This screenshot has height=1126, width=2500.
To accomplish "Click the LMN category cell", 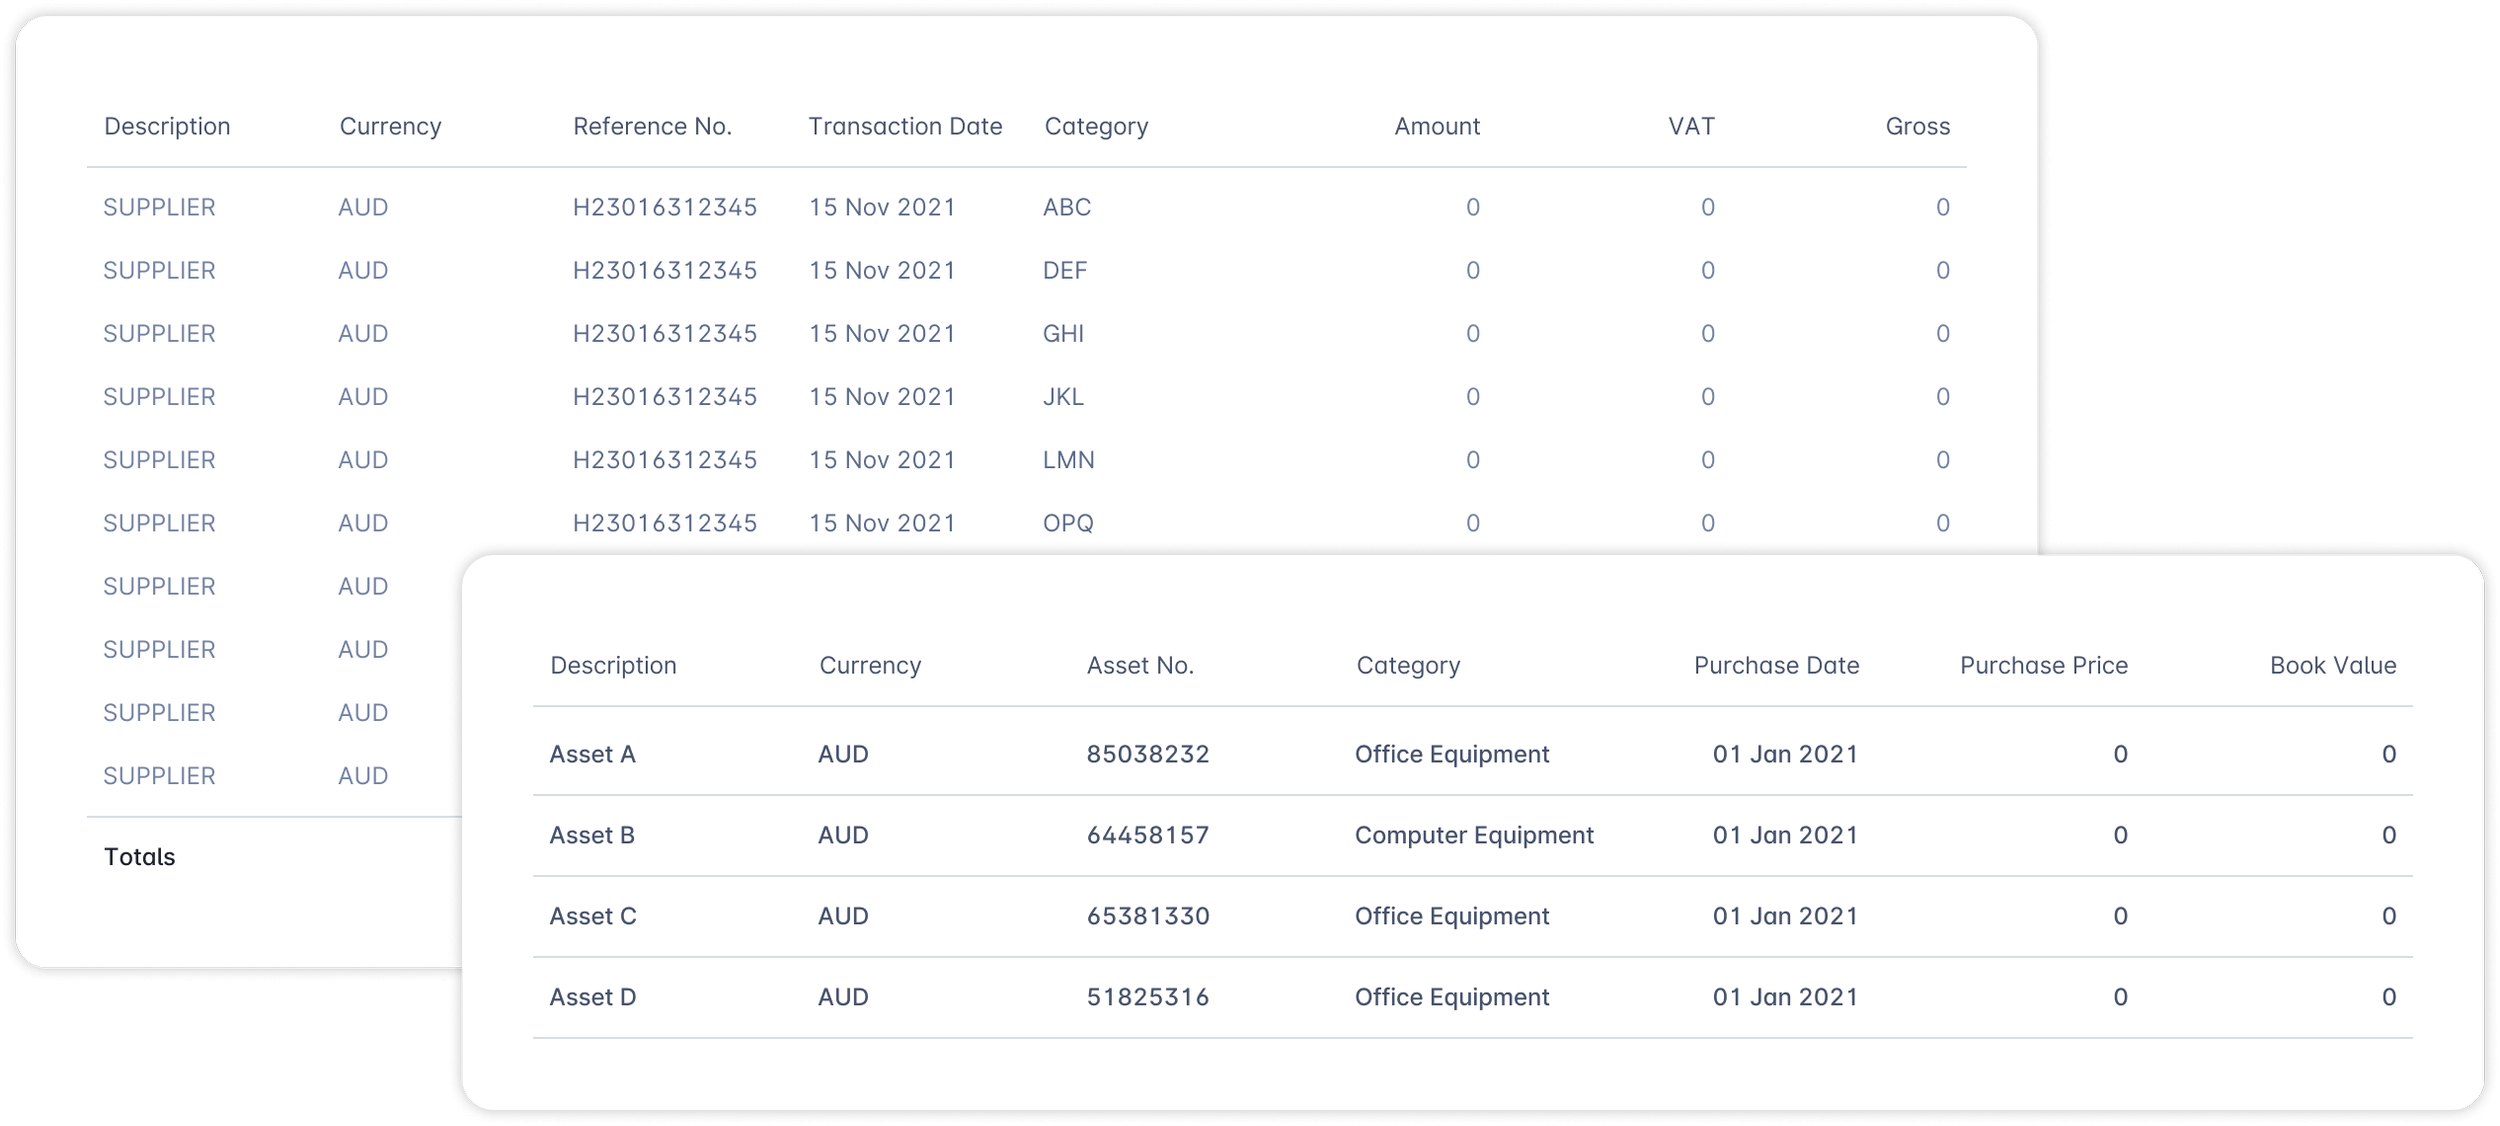I will tap(1068, 460).
